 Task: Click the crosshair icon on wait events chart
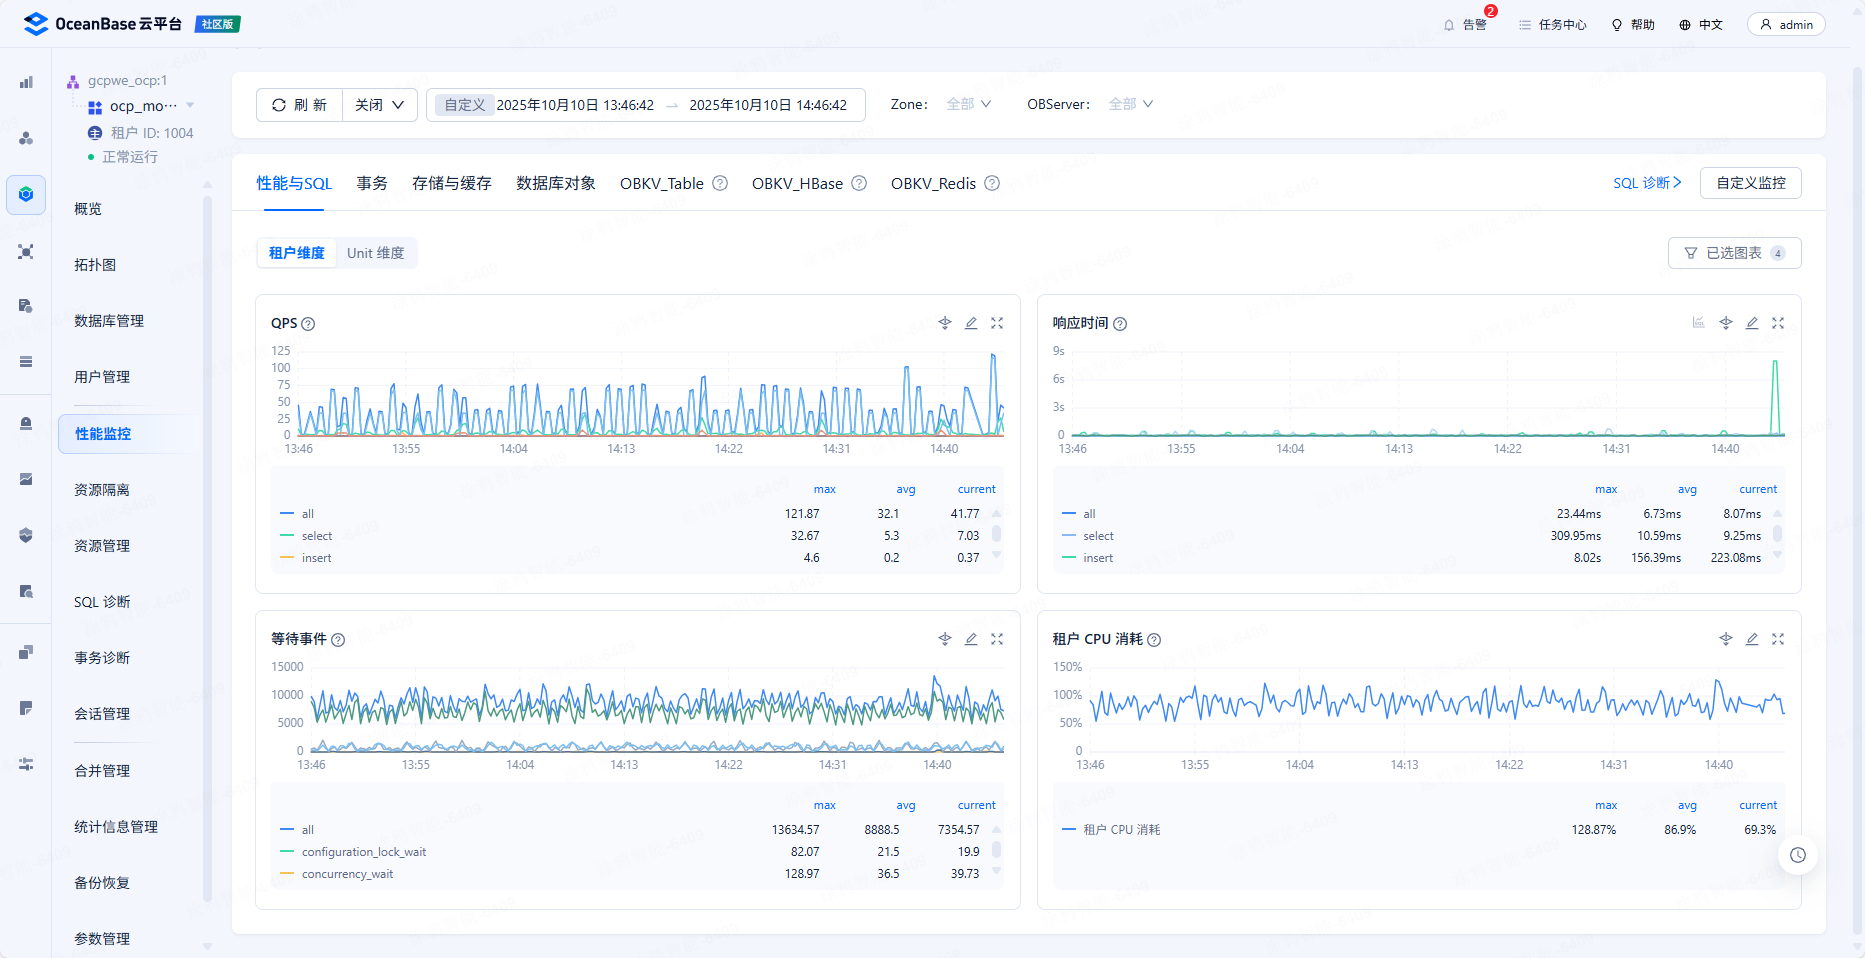tap(945, 639)
